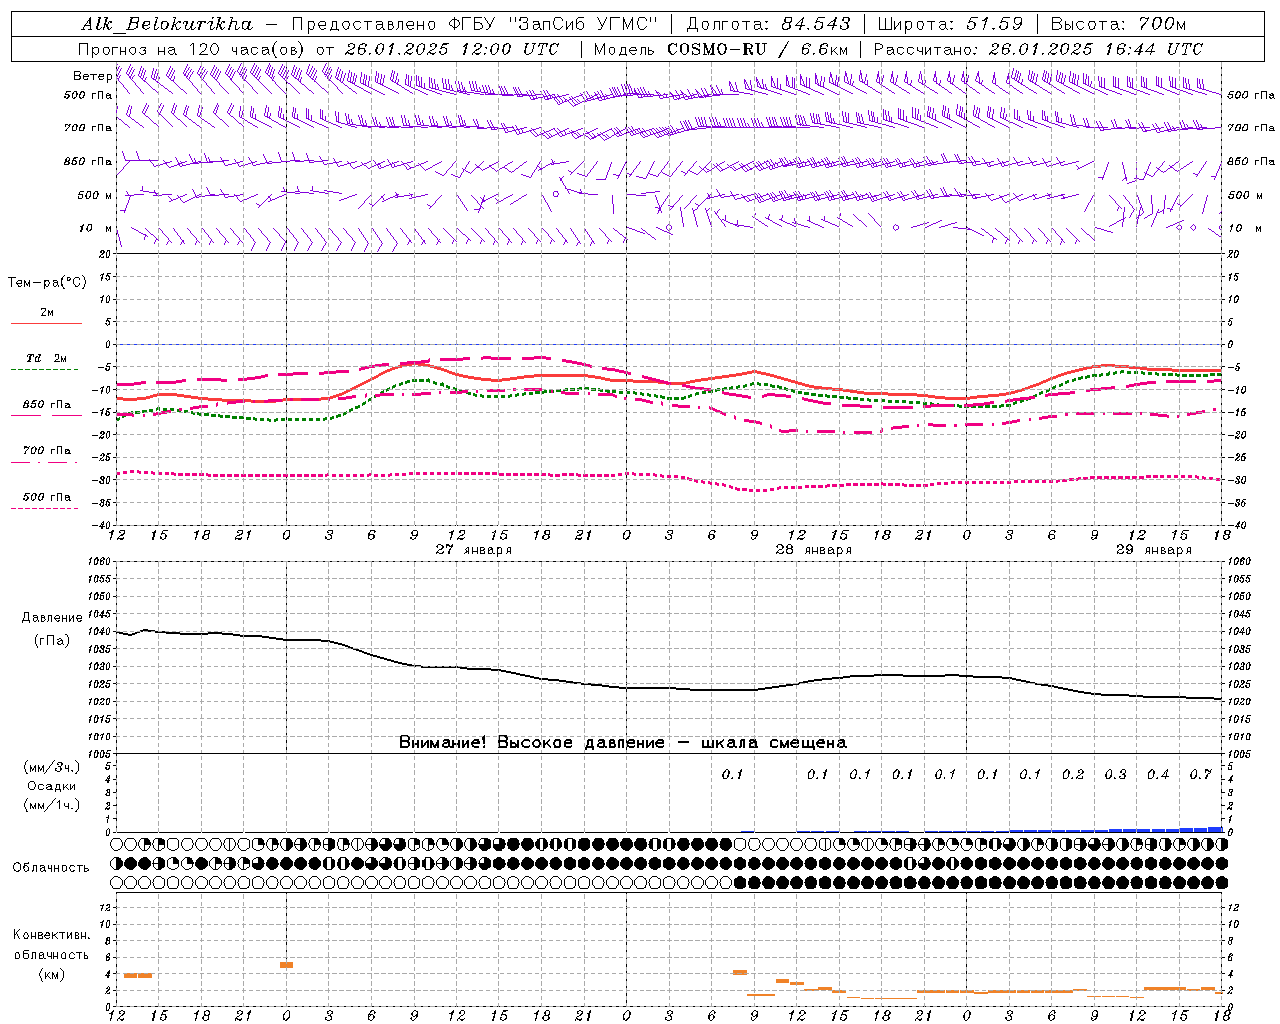Click the '(мм/1ч.)' precipitation unit label
This screenshot has width=1280, height=1024.
(51, 805)
